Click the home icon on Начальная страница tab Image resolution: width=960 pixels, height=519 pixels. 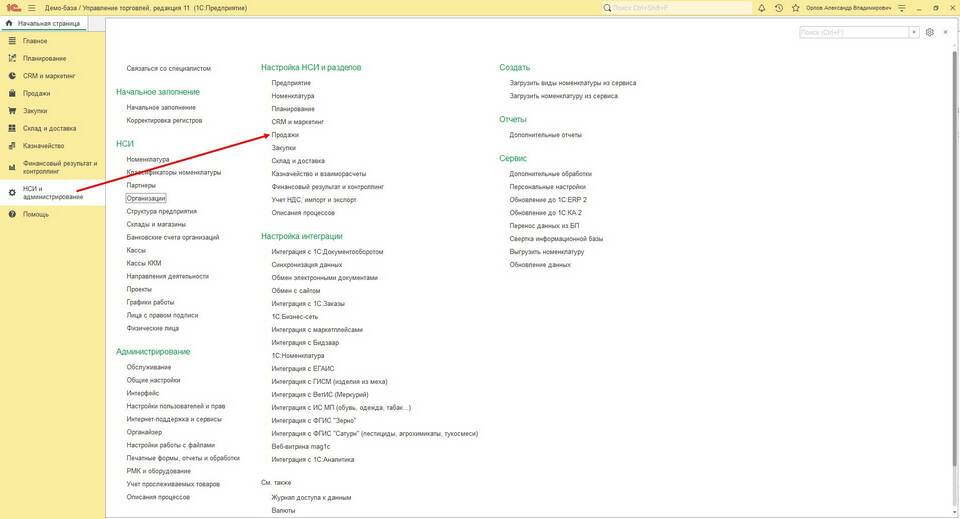click(x=9, y=23)
